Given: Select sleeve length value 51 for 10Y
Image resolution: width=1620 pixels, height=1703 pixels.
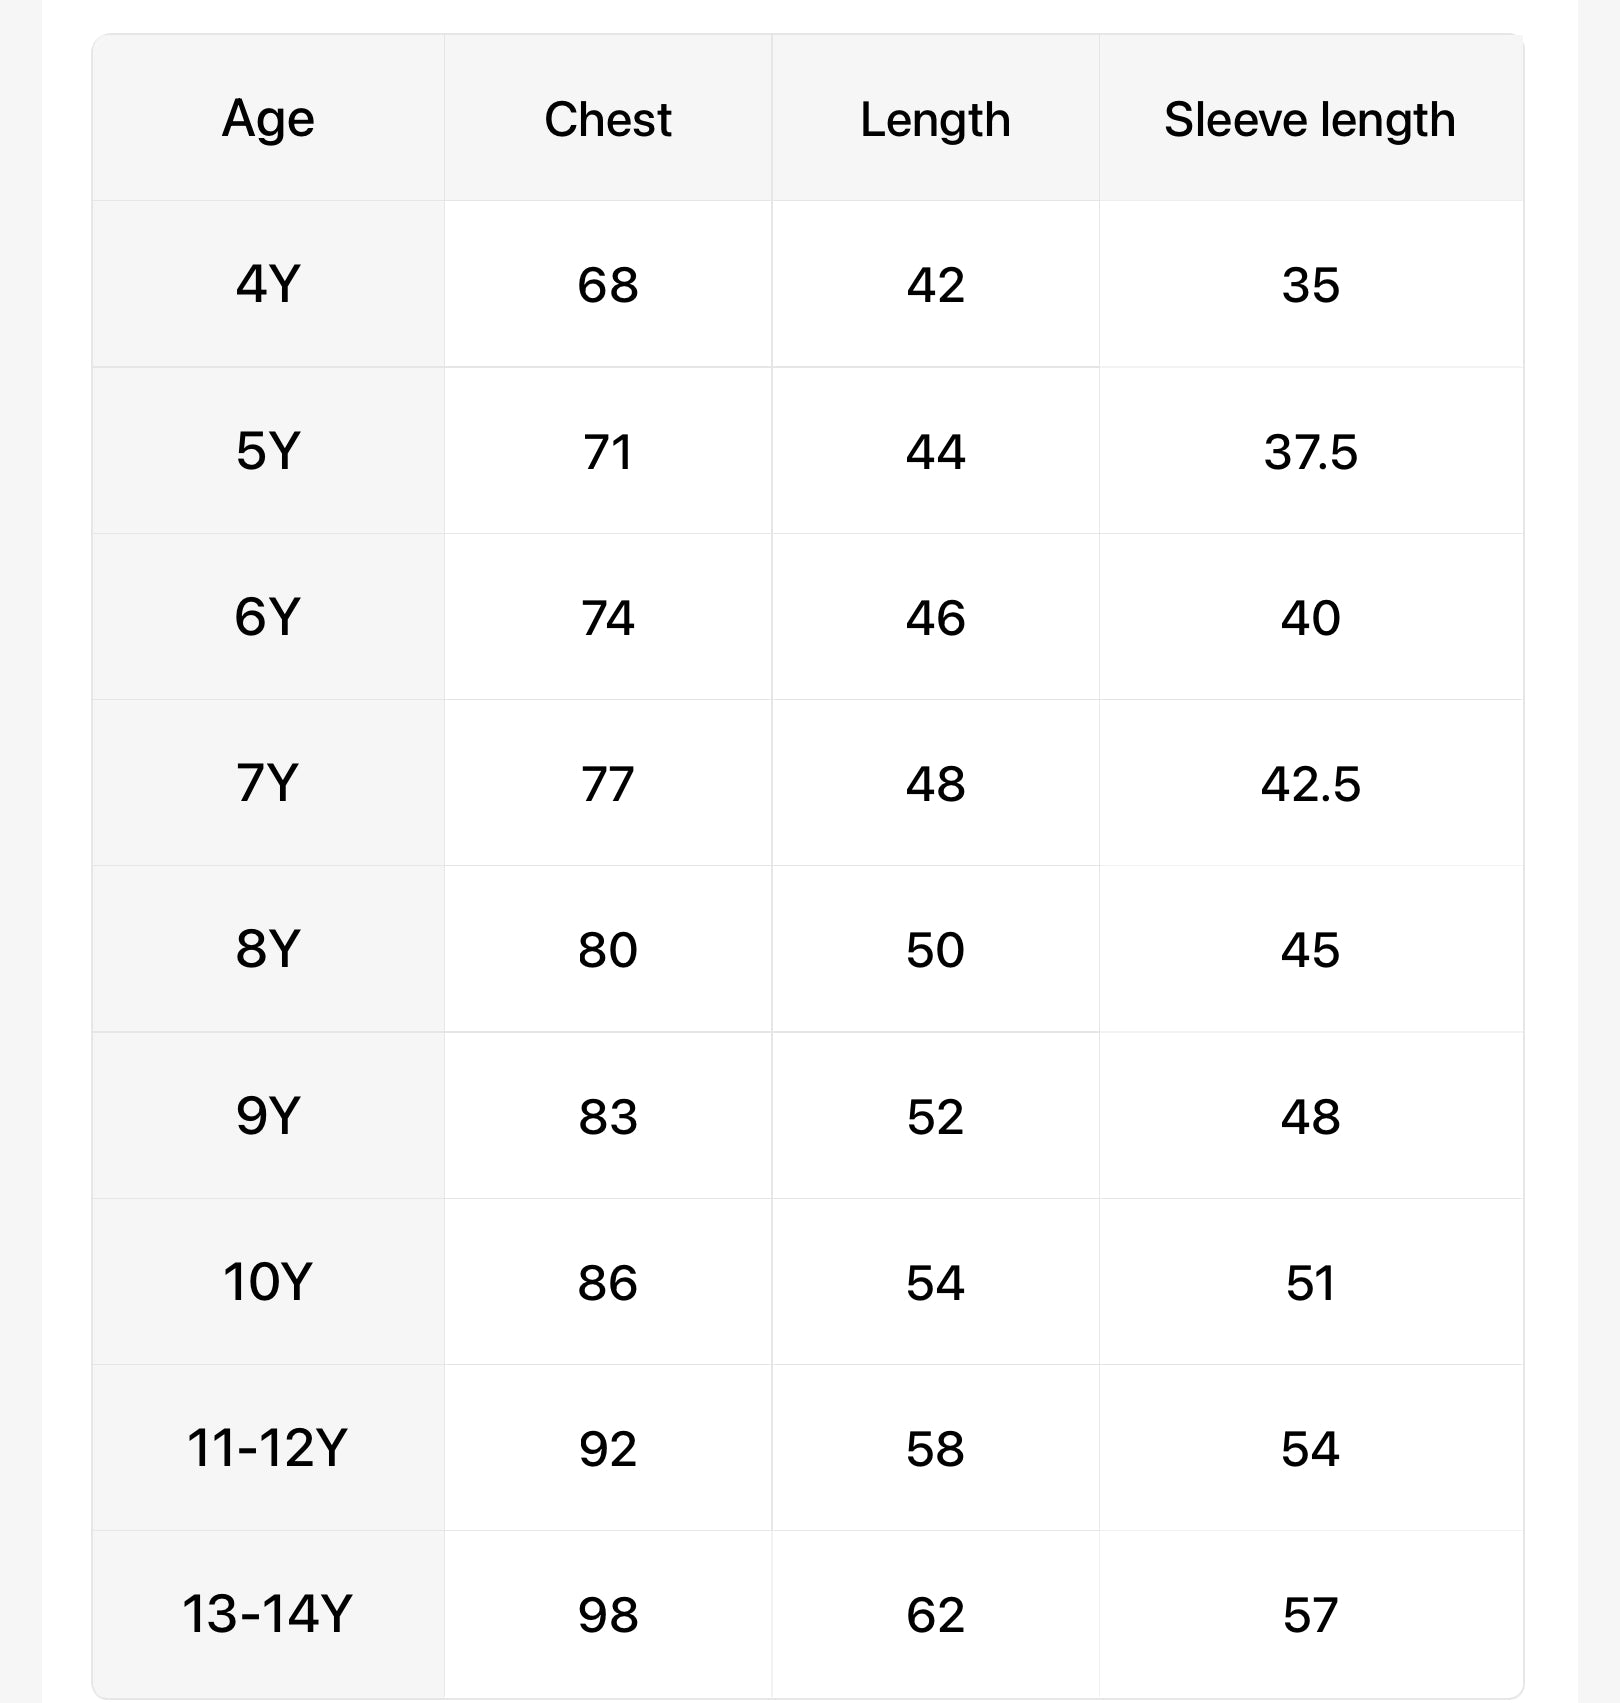Looking at the screenshot, I should pos(1310,1283).
